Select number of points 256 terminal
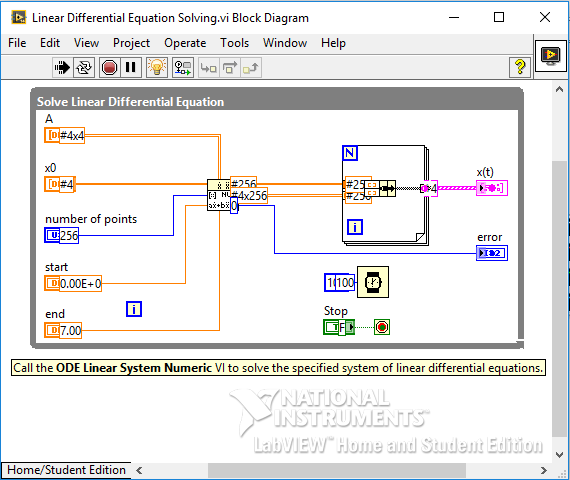The width and height of the screenshot is (570, 480). 61,235
